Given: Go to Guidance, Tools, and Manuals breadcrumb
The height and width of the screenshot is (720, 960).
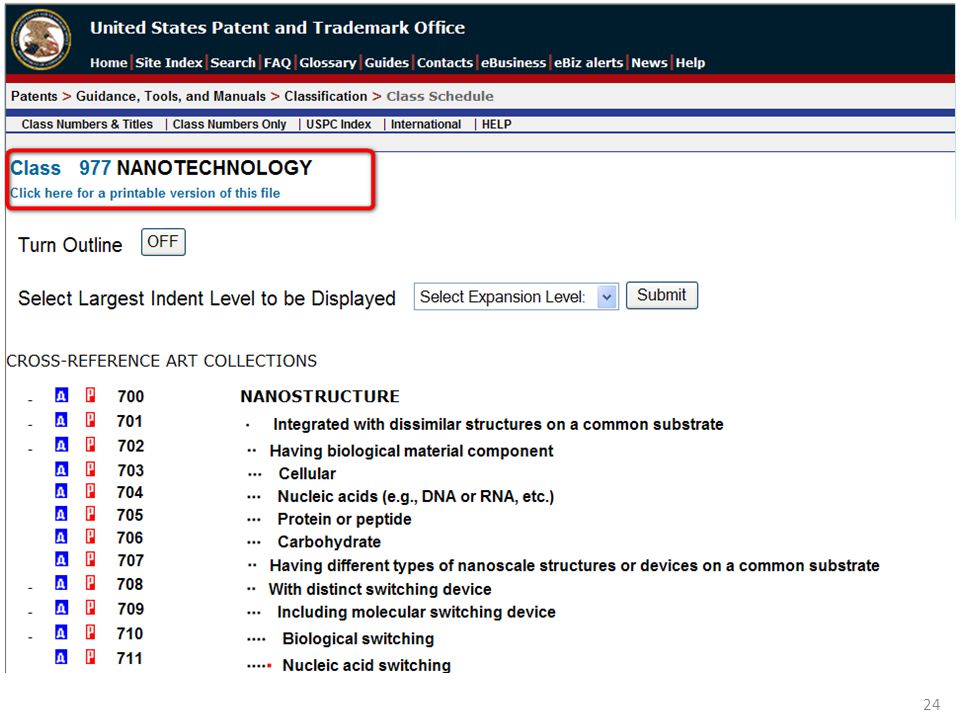Looking at the screenshot, I should click(x=171, y=96).
